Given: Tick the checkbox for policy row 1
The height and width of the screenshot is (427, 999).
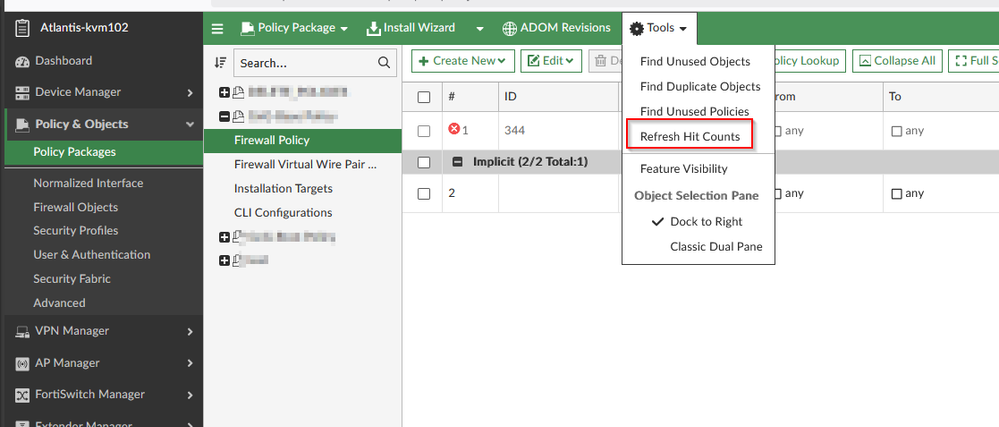Looking at the screenshot, I should click(424, 131).
